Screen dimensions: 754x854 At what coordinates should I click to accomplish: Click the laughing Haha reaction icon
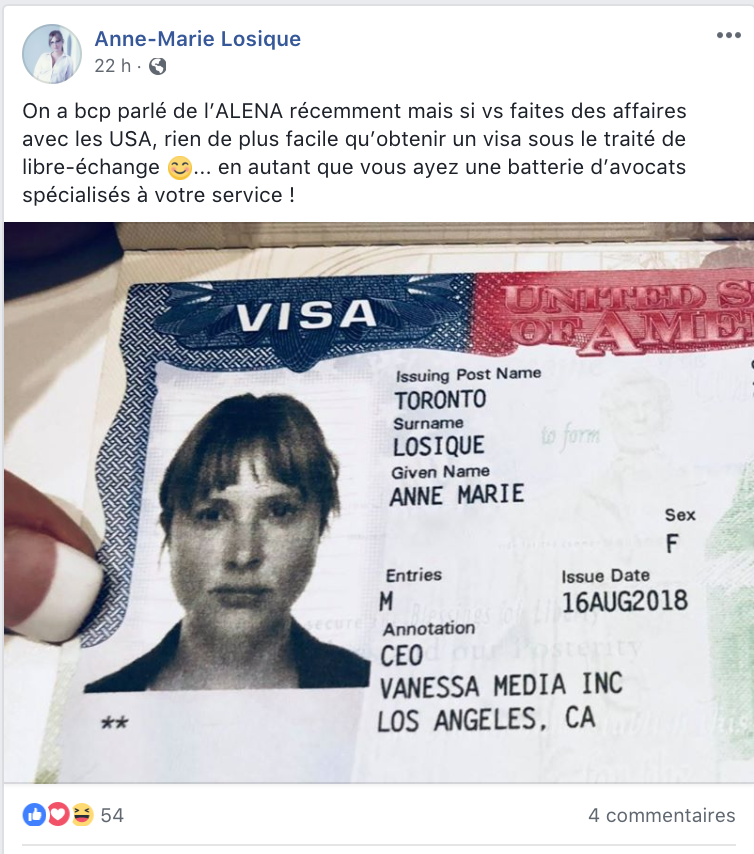[x=82, y=815]
